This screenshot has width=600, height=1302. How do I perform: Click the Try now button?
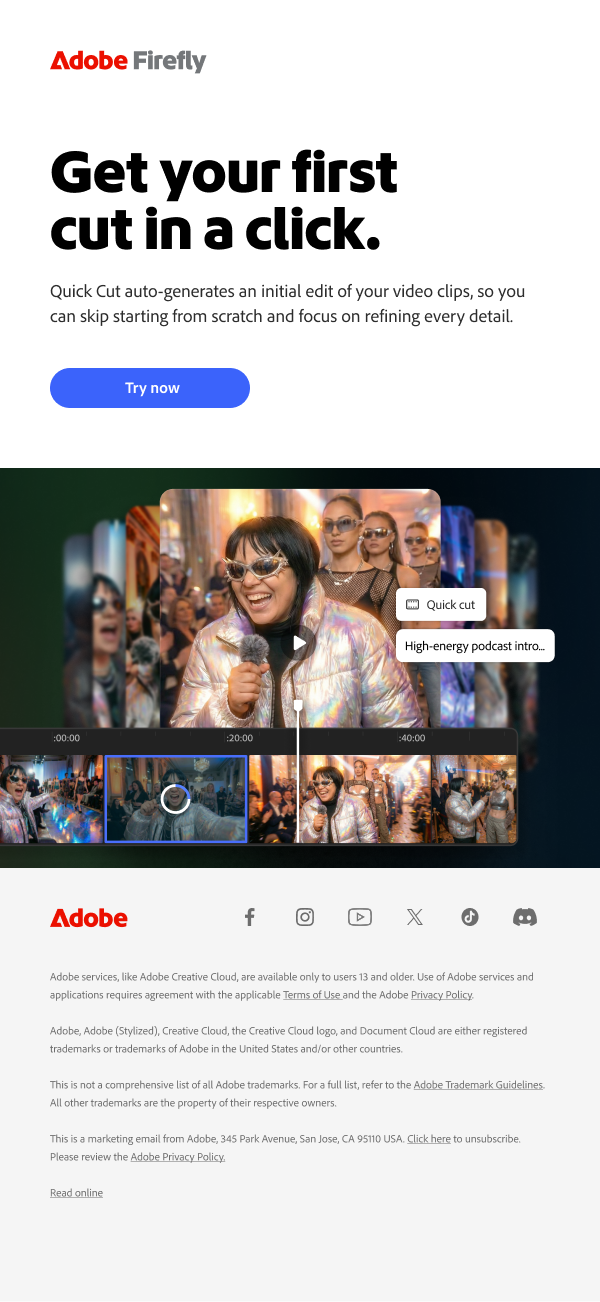pos(150,388)
